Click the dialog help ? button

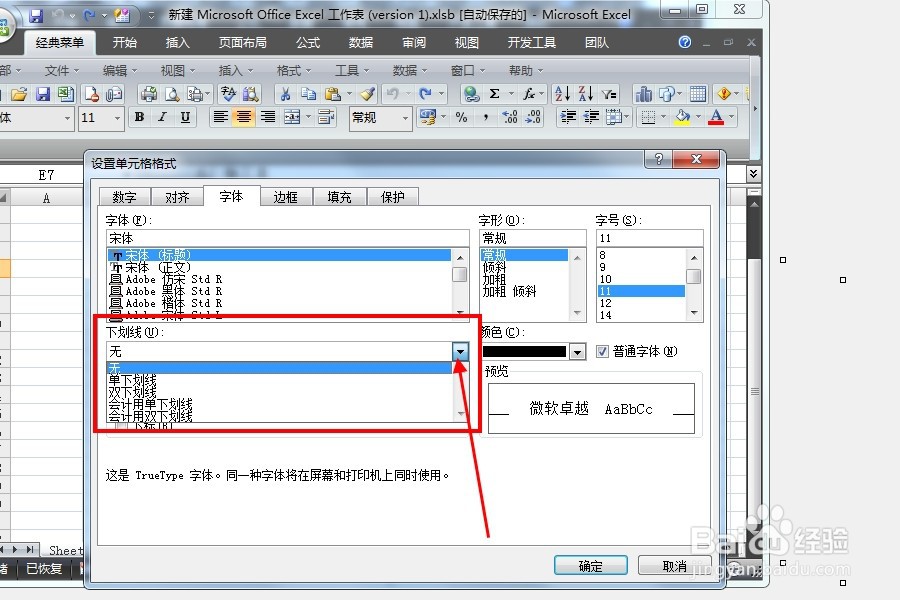click(x=659, y=159)
